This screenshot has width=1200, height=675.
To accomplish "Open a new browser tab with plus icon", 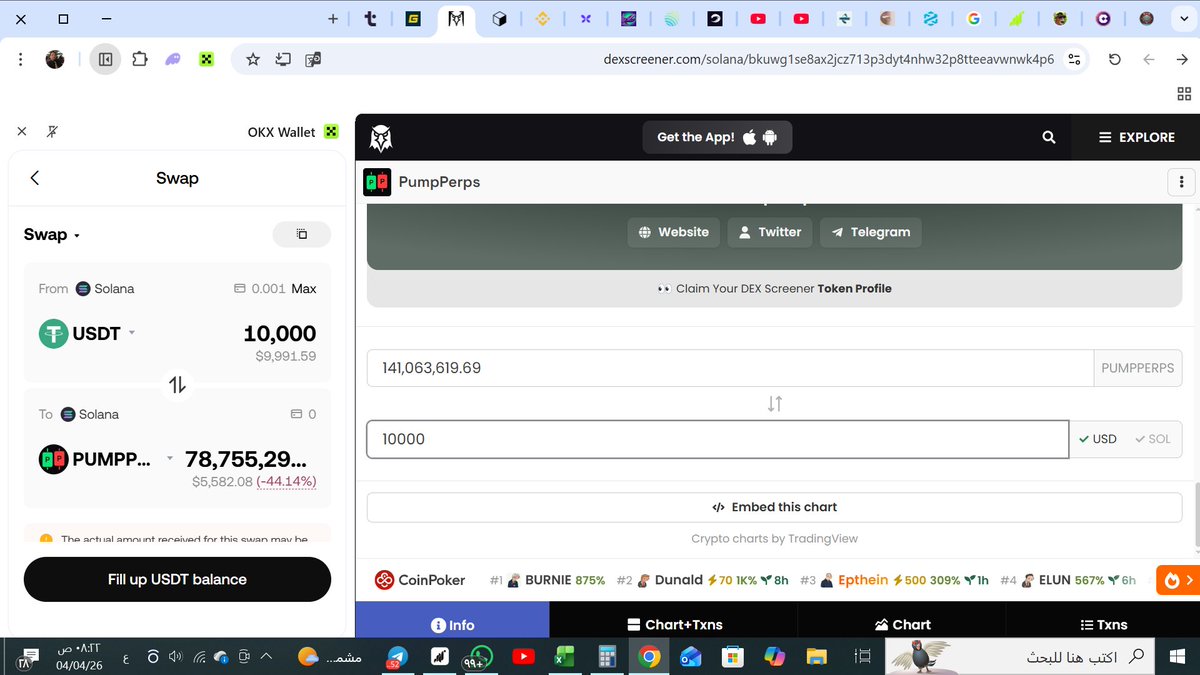I will tap(333, 19).
